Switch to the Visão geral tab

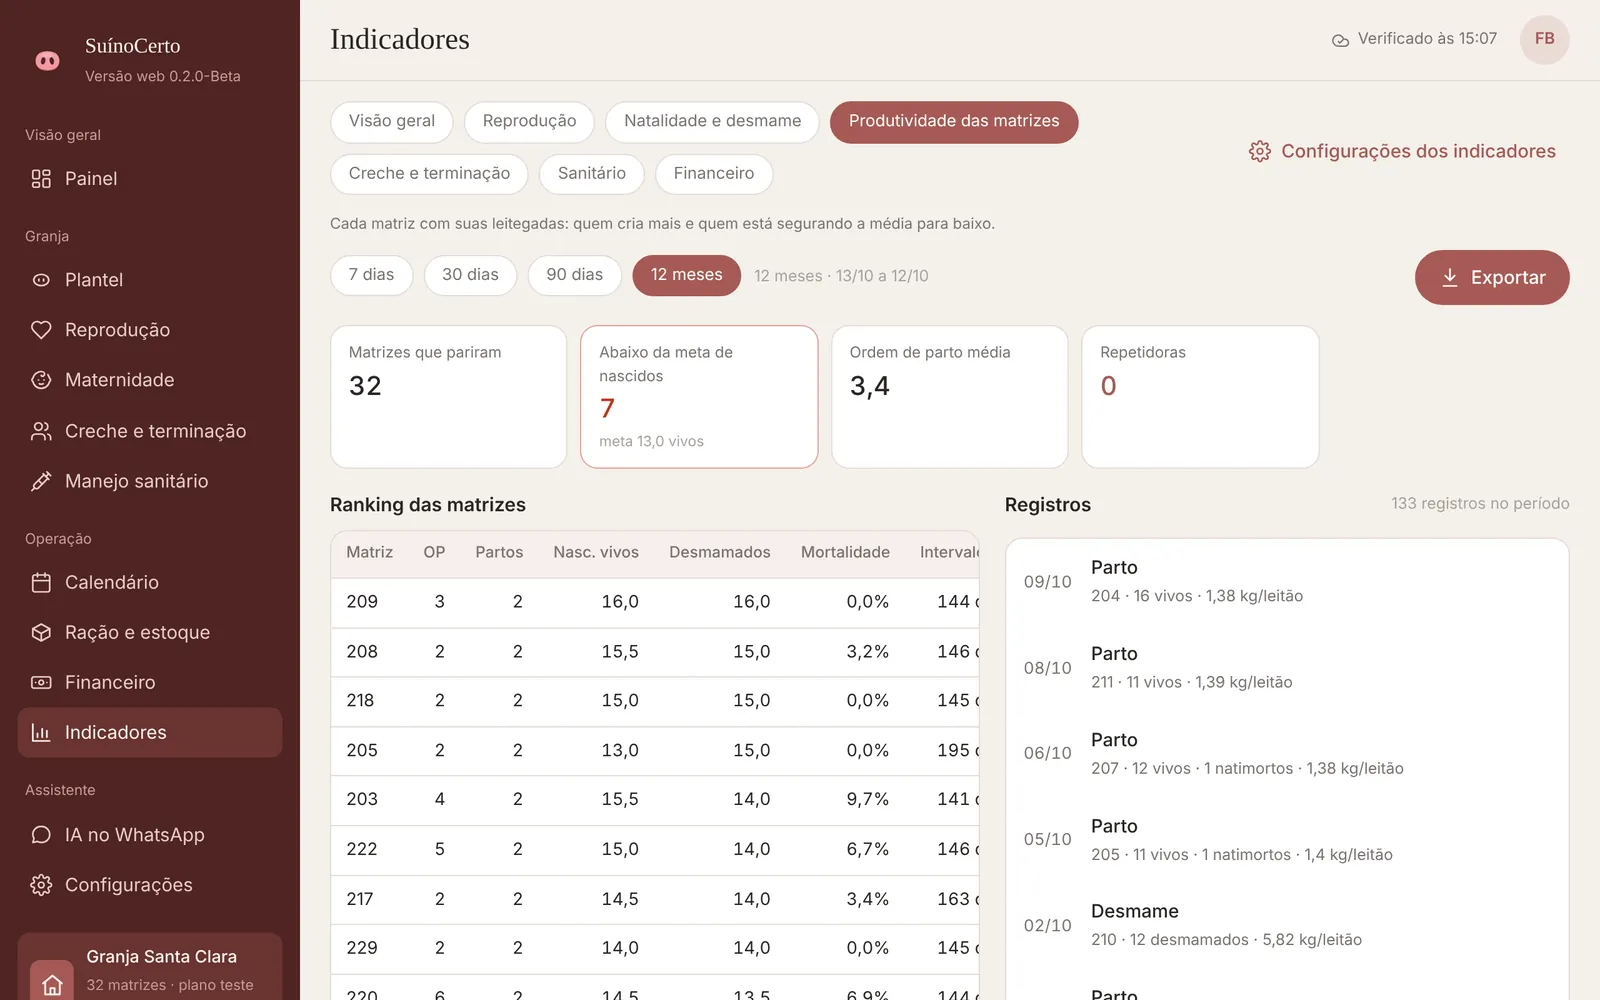click(392, 121)
